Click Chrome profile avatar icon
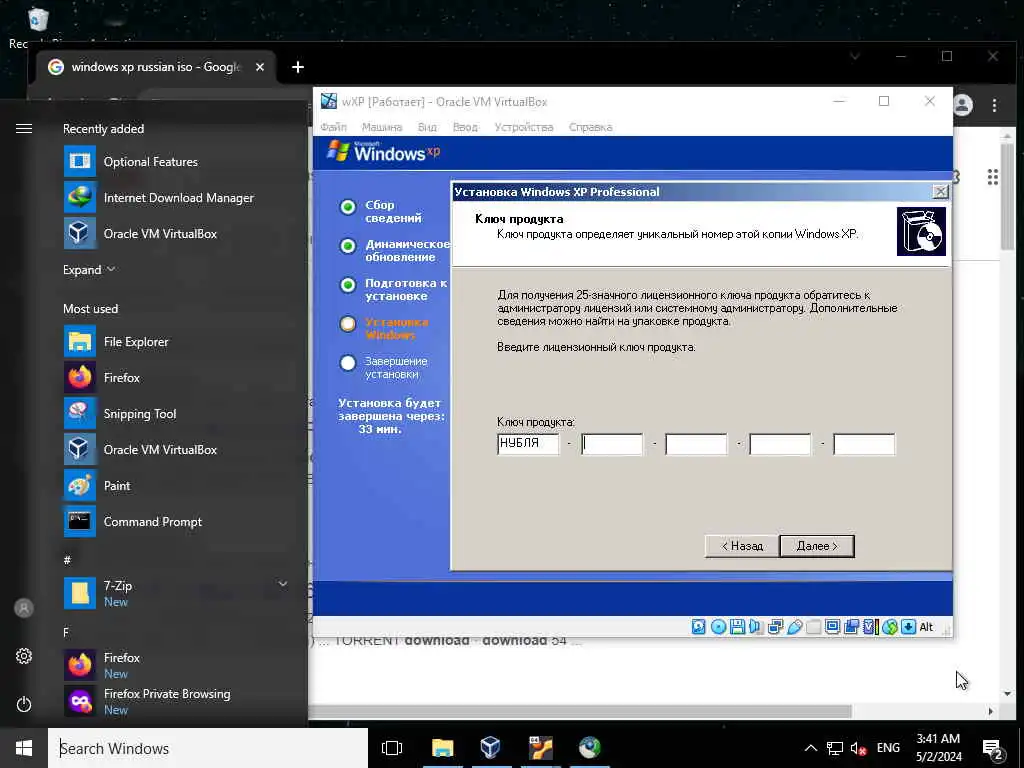The width and height of the screenshot is (1024, 768). coord(963,105)
